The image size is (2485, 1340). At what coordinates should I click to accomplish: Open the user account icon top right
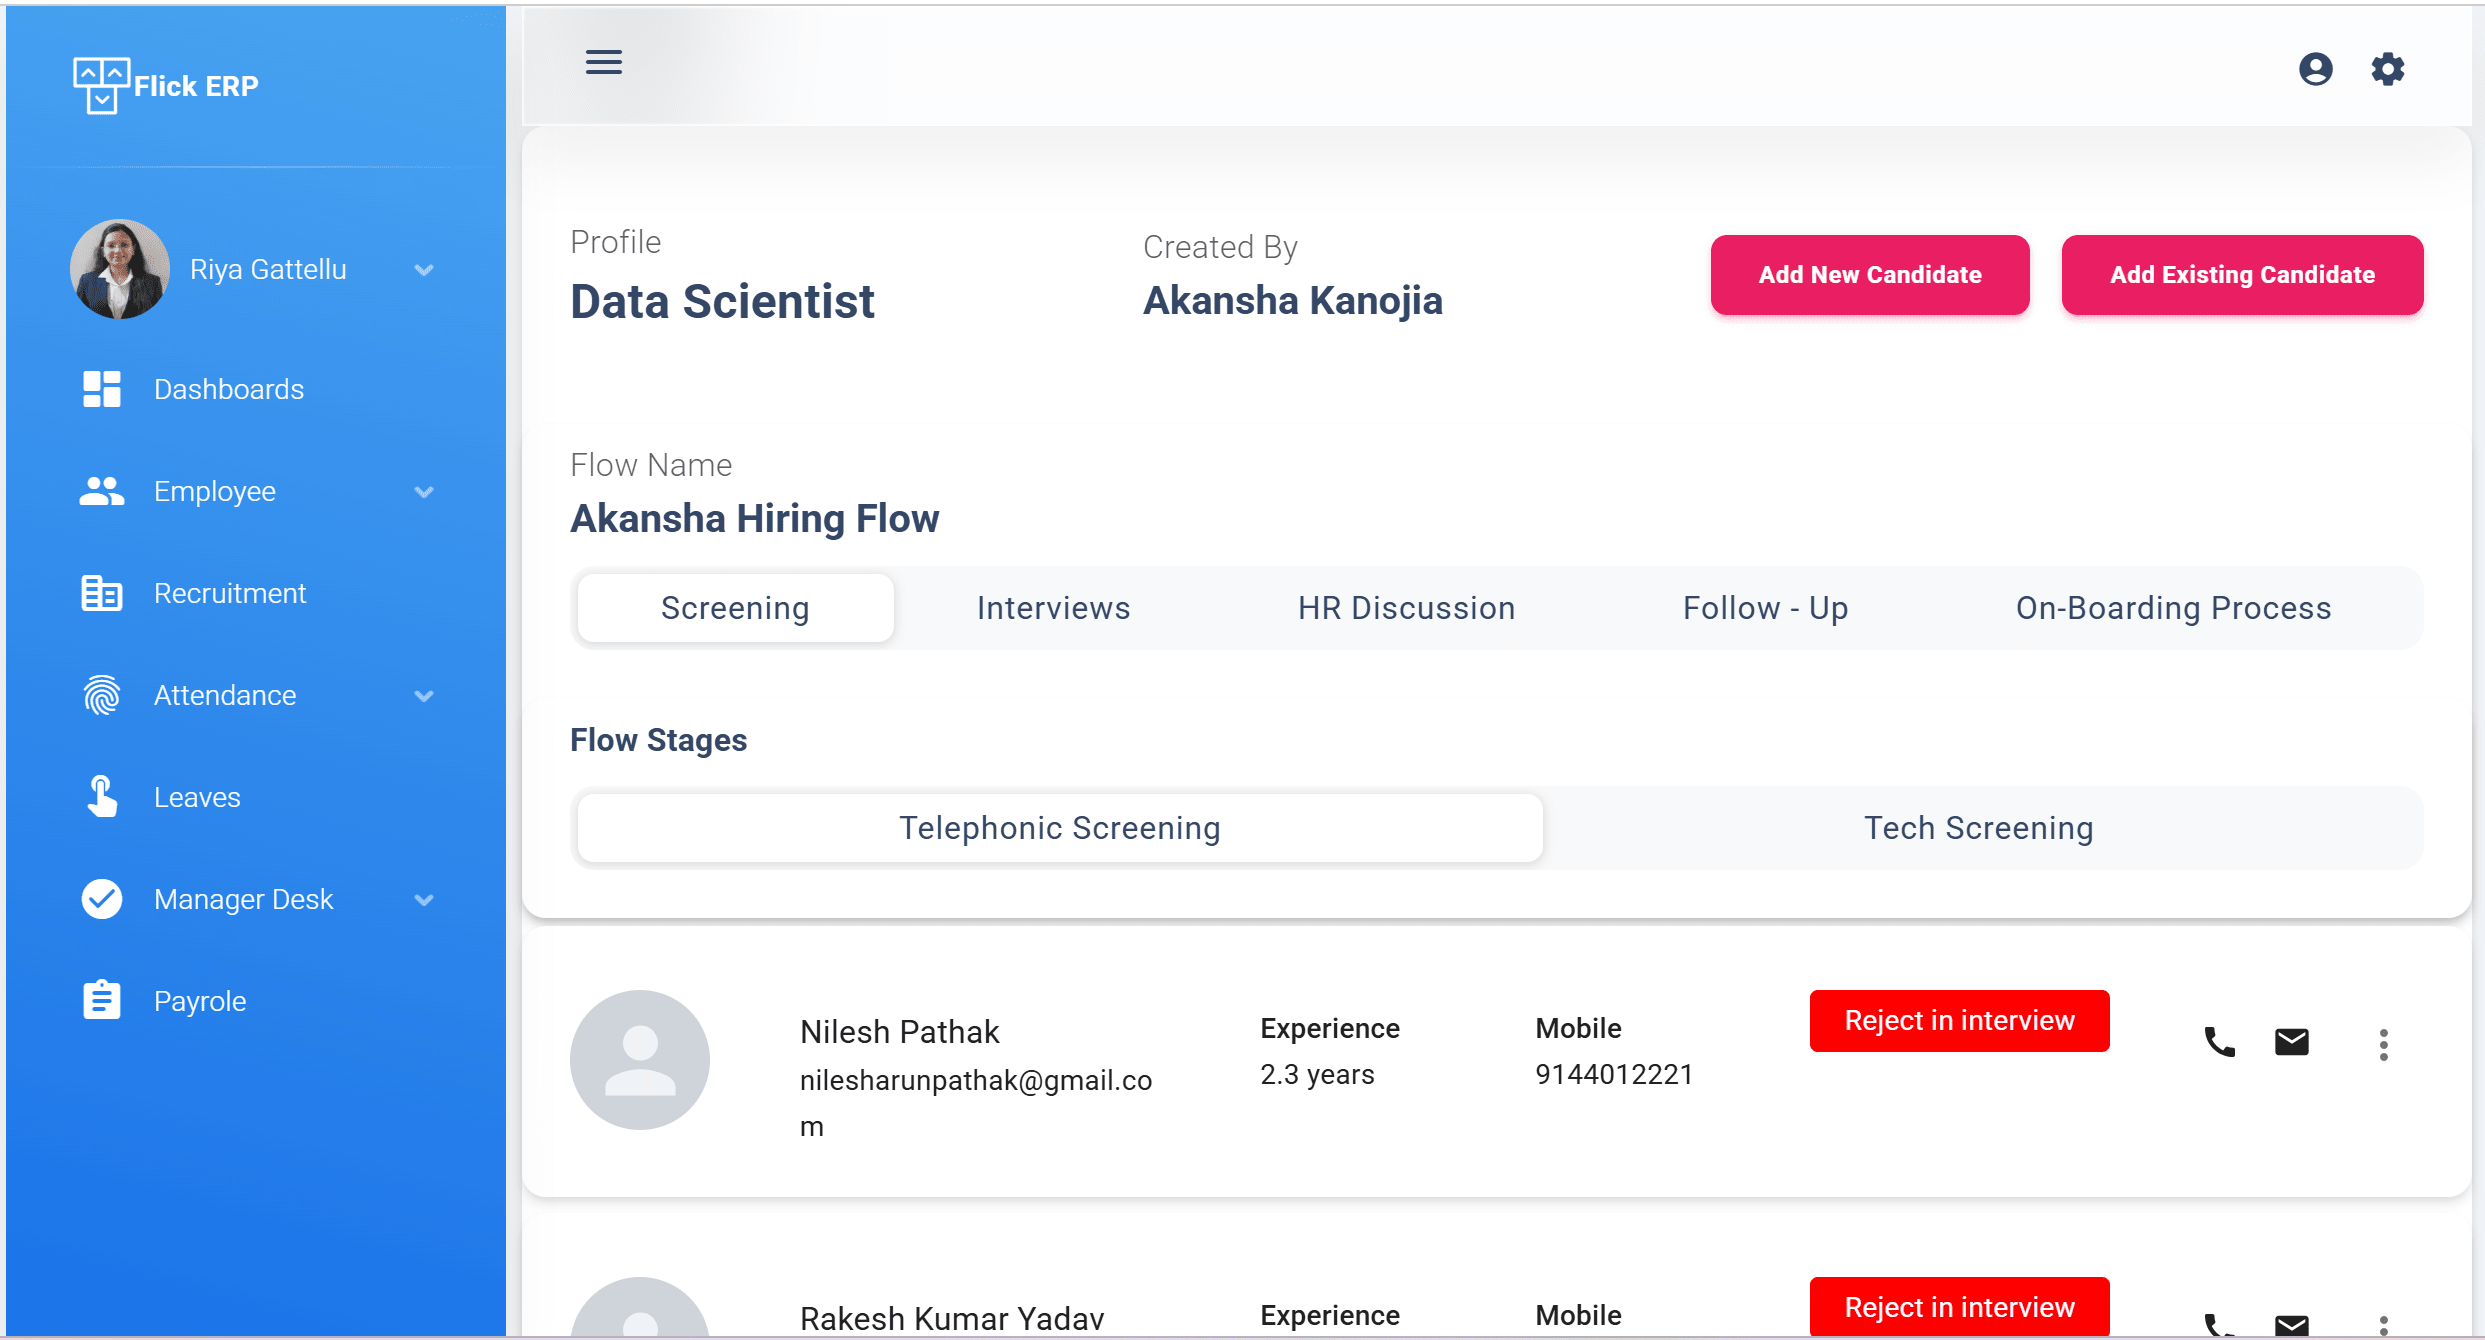coord(2315,68)
